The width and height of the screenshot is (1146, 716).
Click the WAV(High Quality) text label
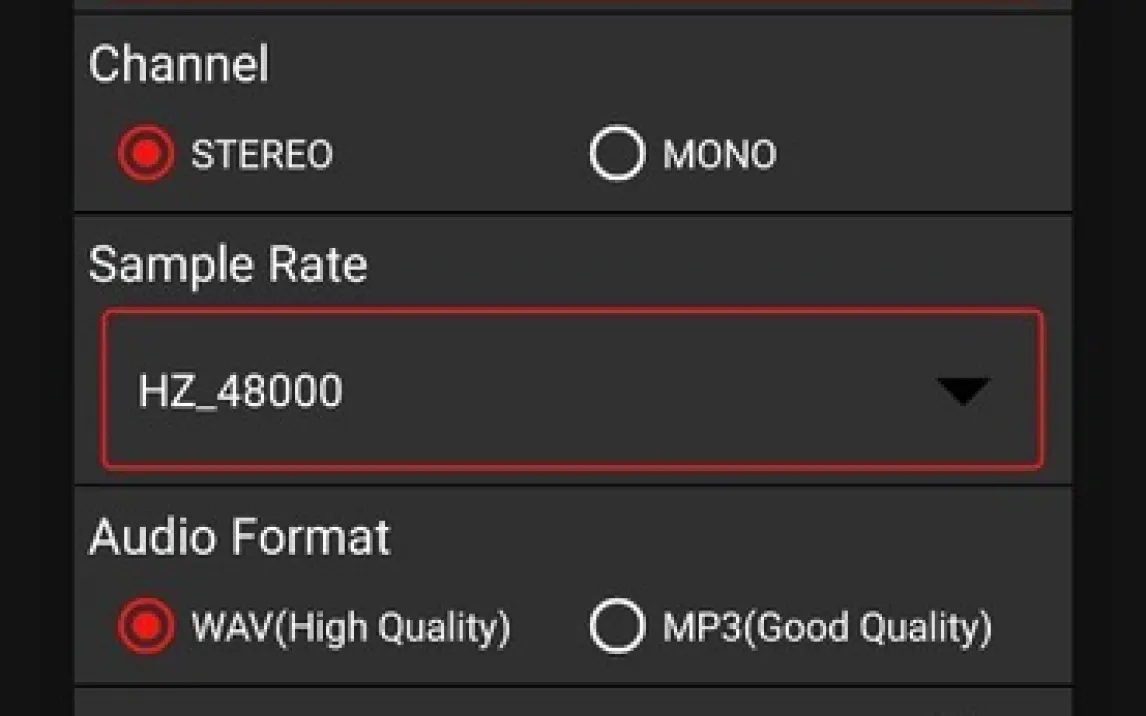351,628
